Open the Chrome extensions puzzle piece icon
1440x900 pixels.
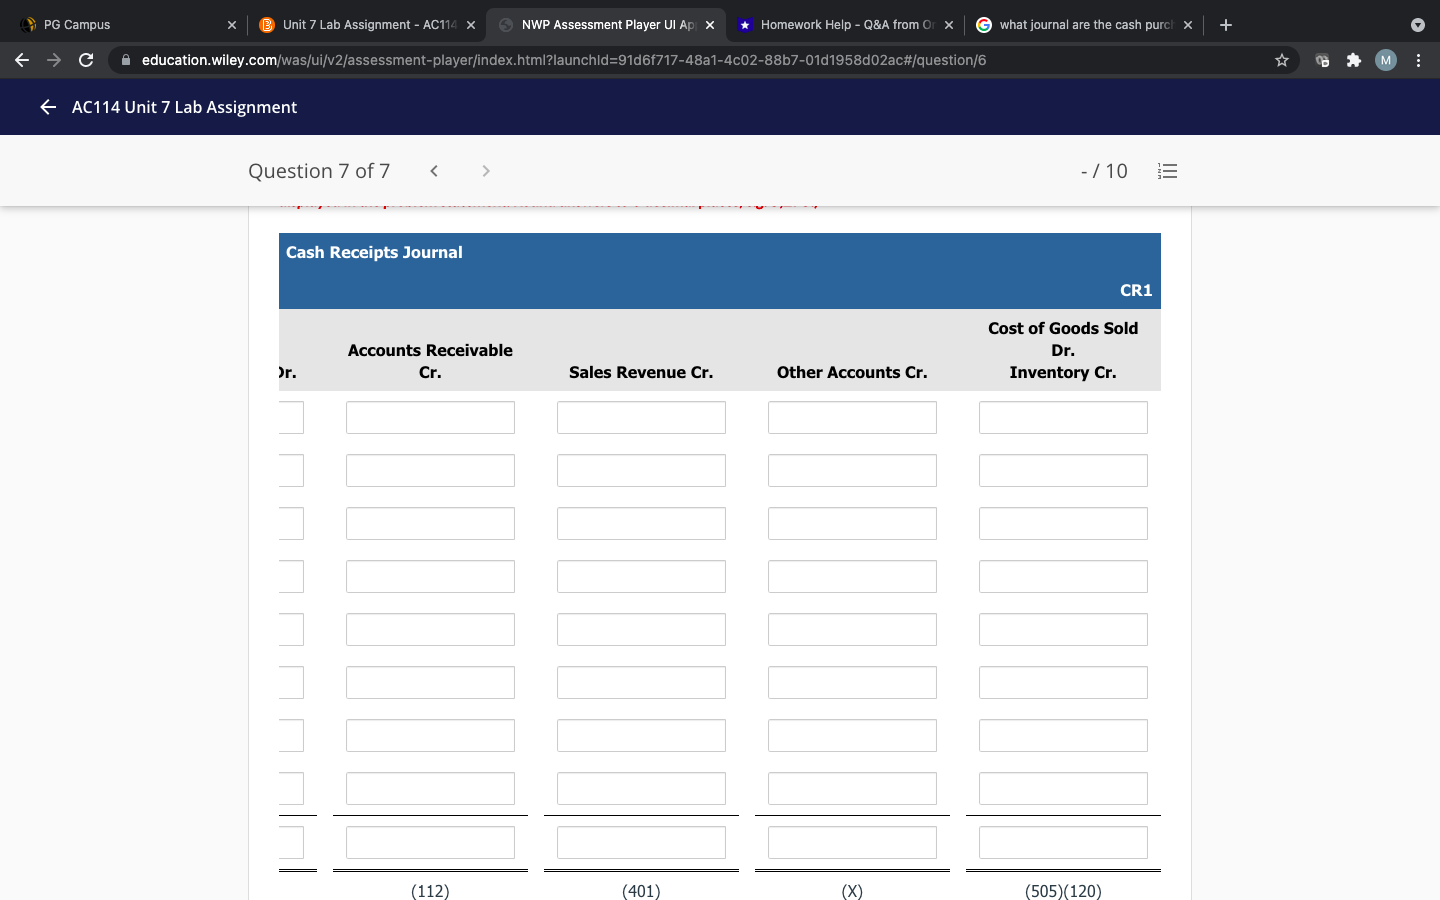1353,60
